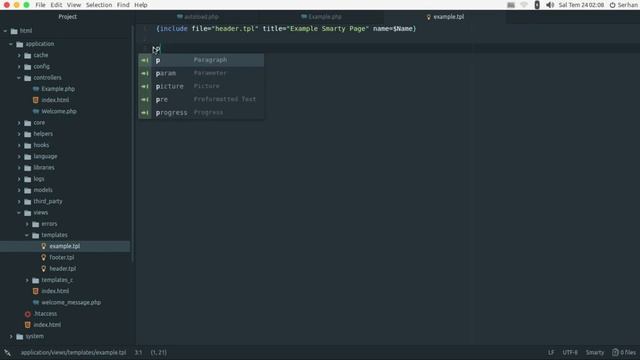640x360 pixels.
Task: Collapse the templates folder
Action: click(27, 235)
